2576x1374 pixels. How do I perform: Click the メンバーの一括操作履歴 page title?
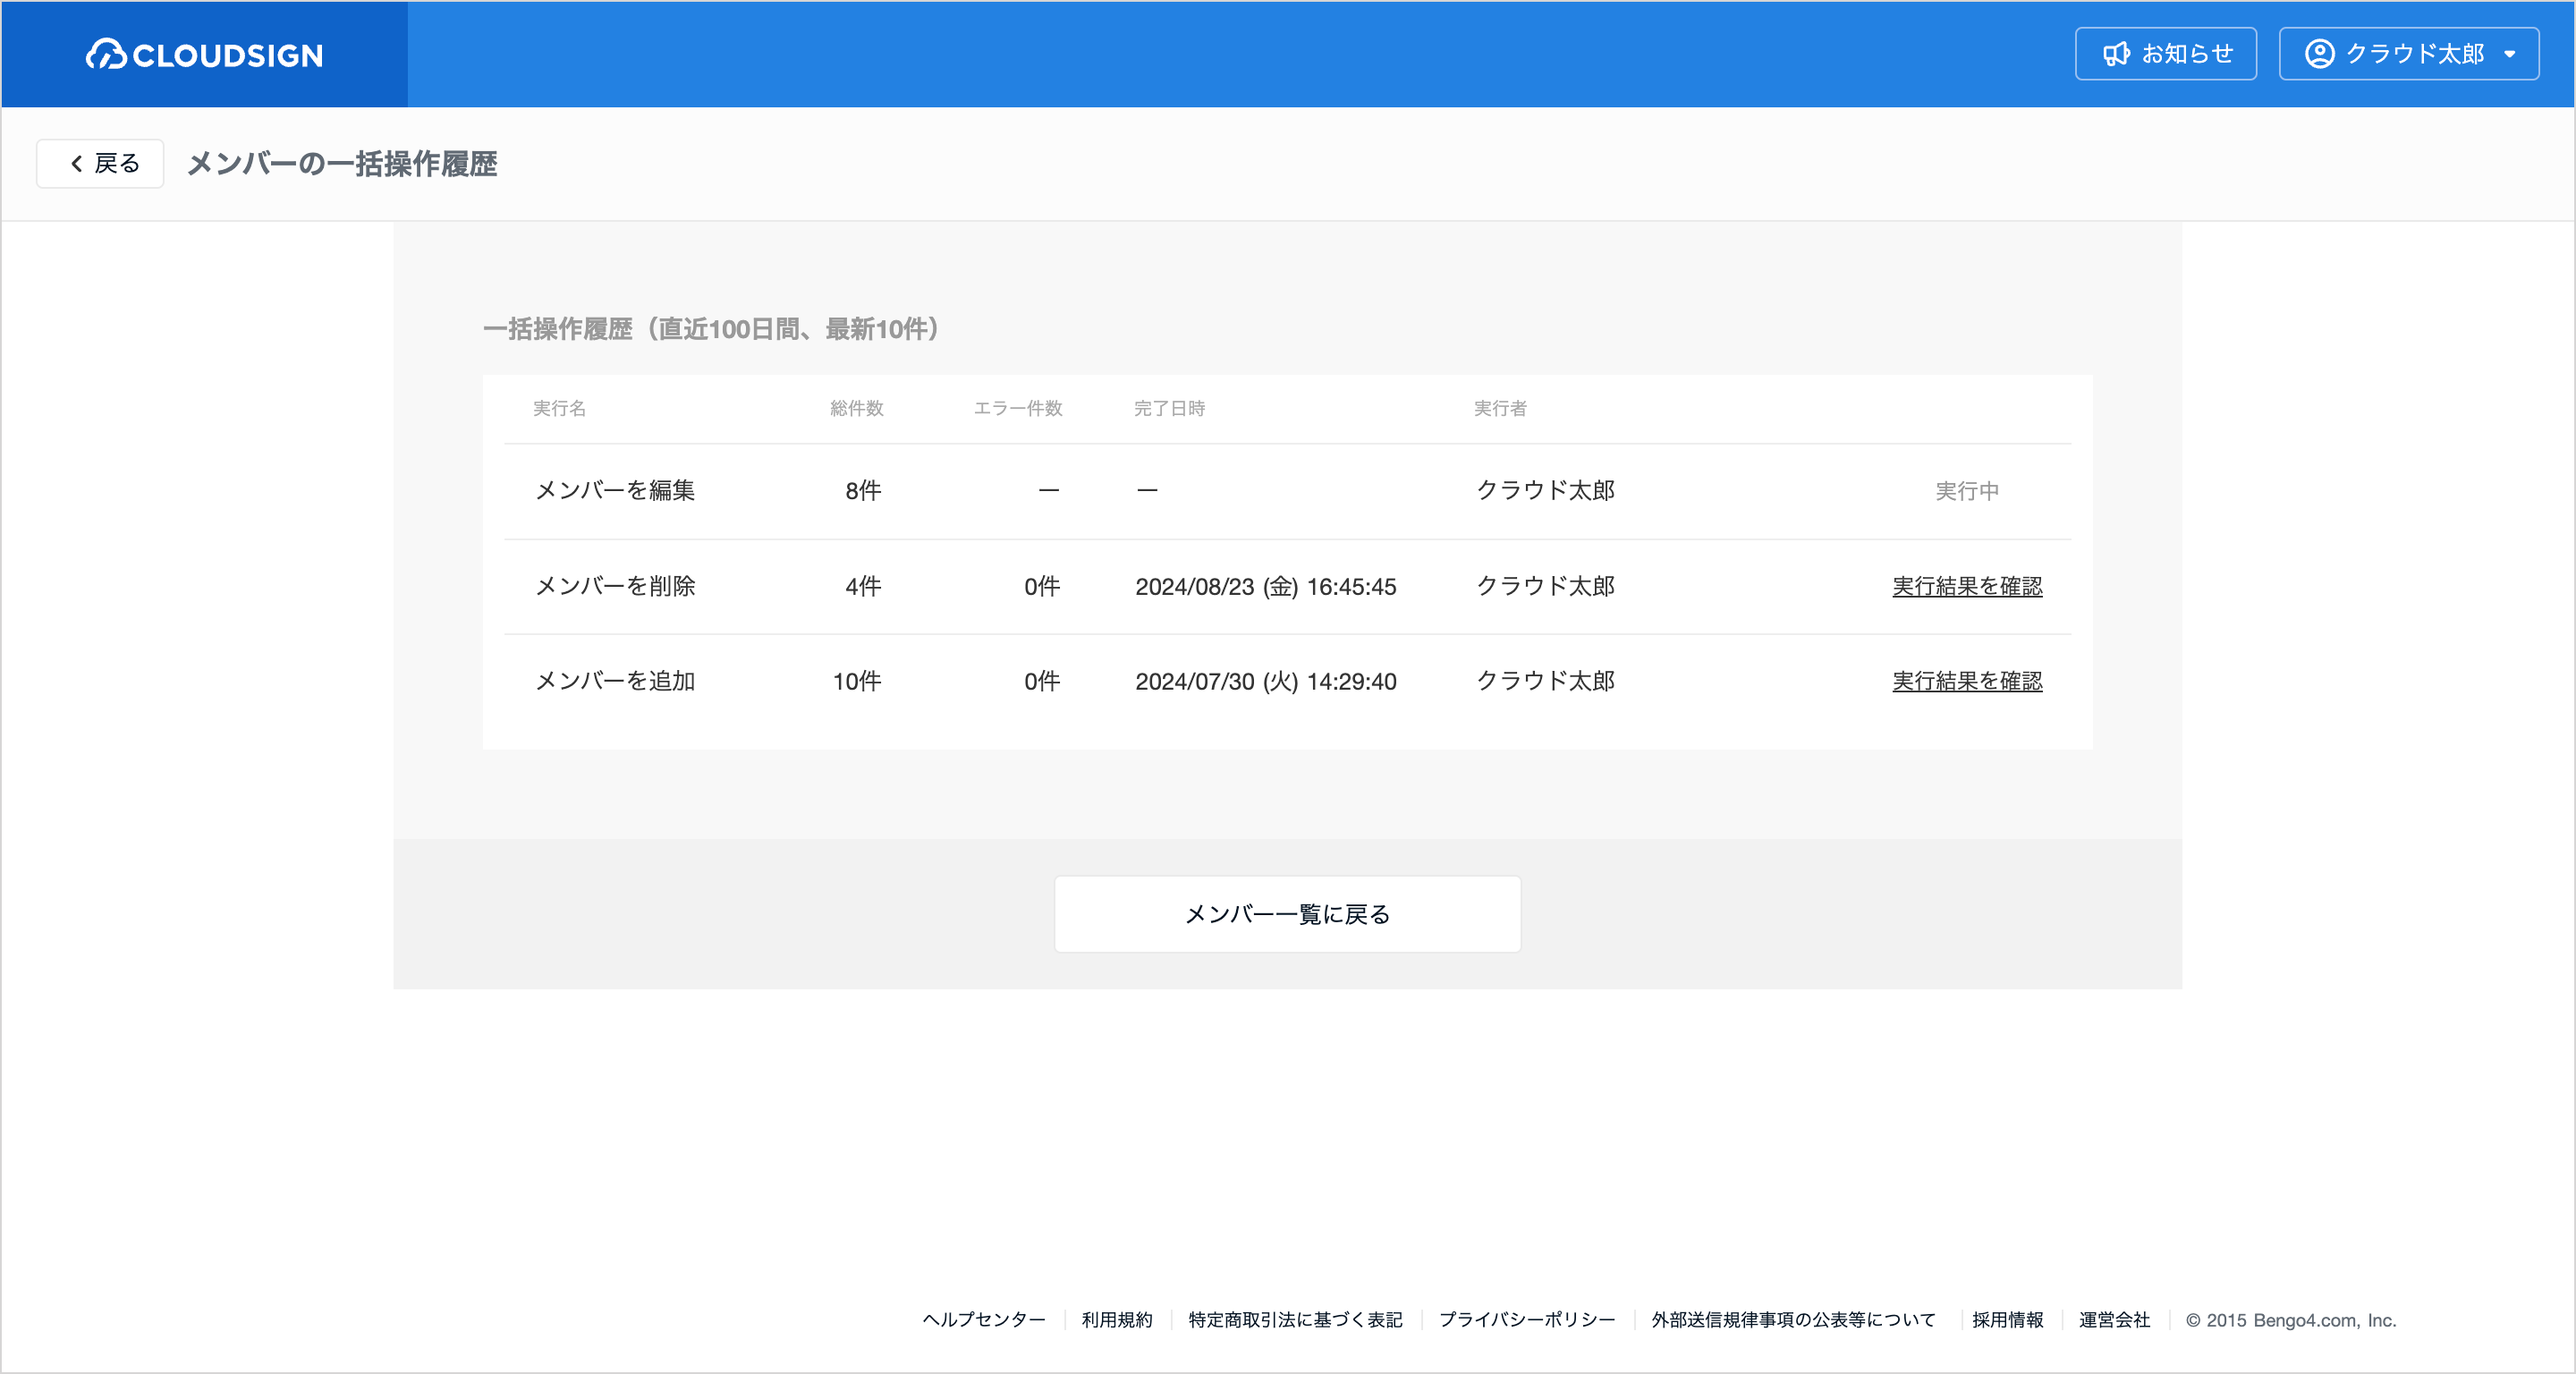[x=342, y=163]
